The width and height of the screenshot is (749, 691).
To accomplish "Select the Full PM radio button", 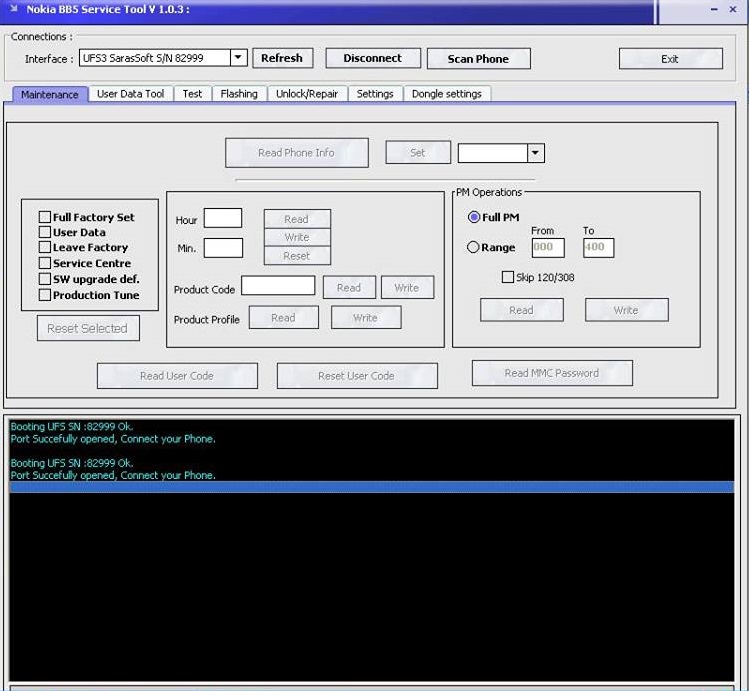I will click(x=474, y=217).
